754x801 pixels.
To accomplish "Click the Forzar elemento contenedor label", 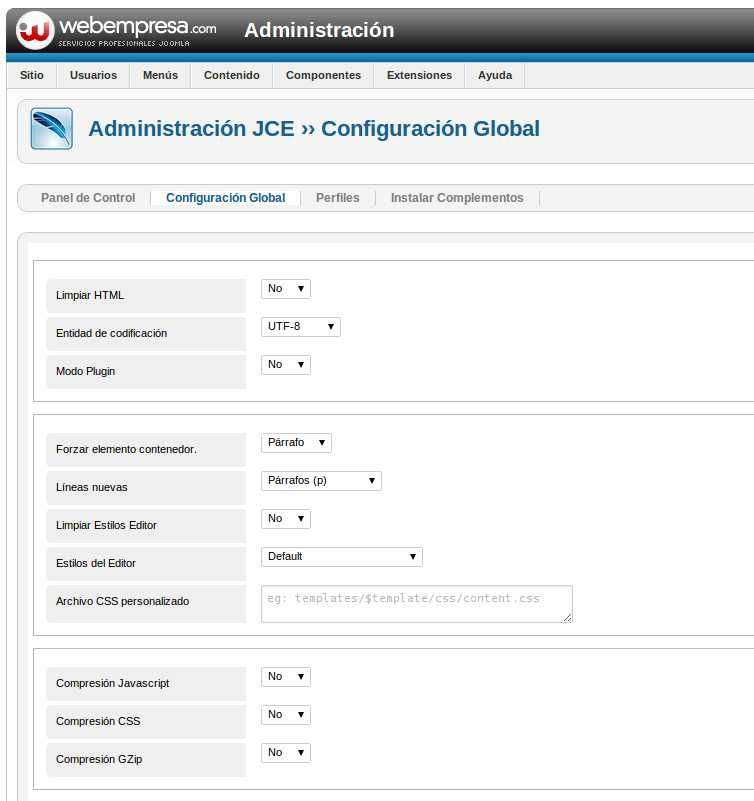I will (x=126, y=449).
